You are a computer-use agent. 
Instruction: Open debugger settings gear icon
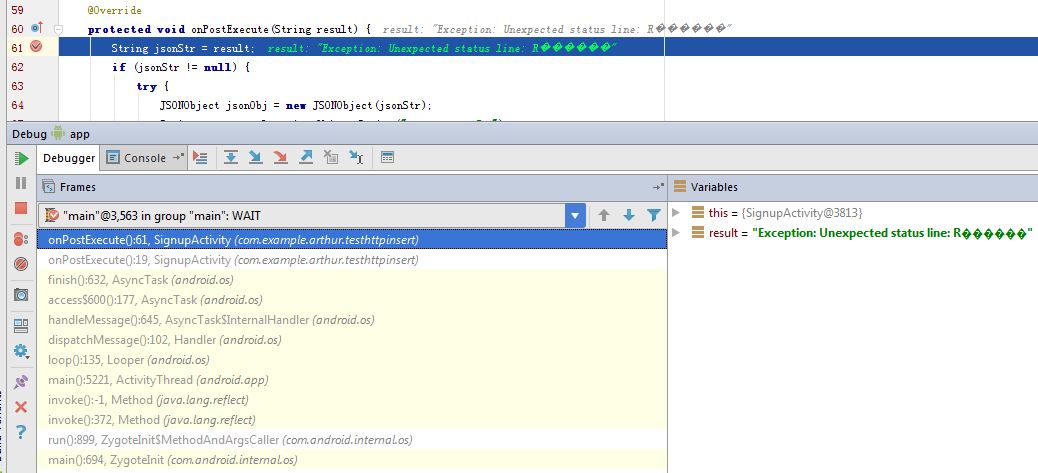pos(21,351)
